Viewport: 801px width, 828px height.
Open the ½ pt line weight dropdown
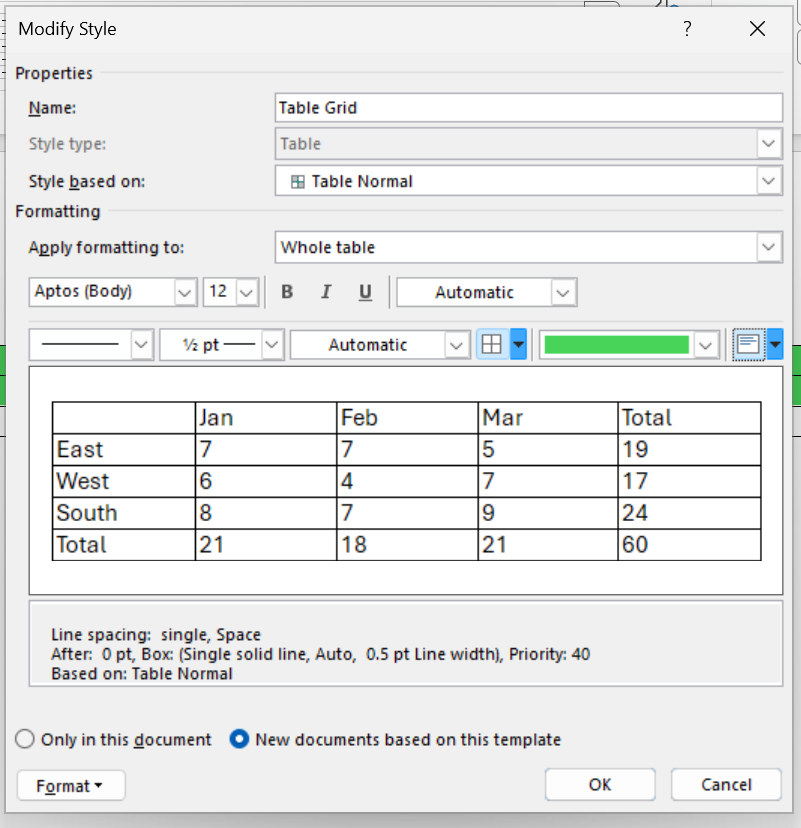tap(272, 344)
